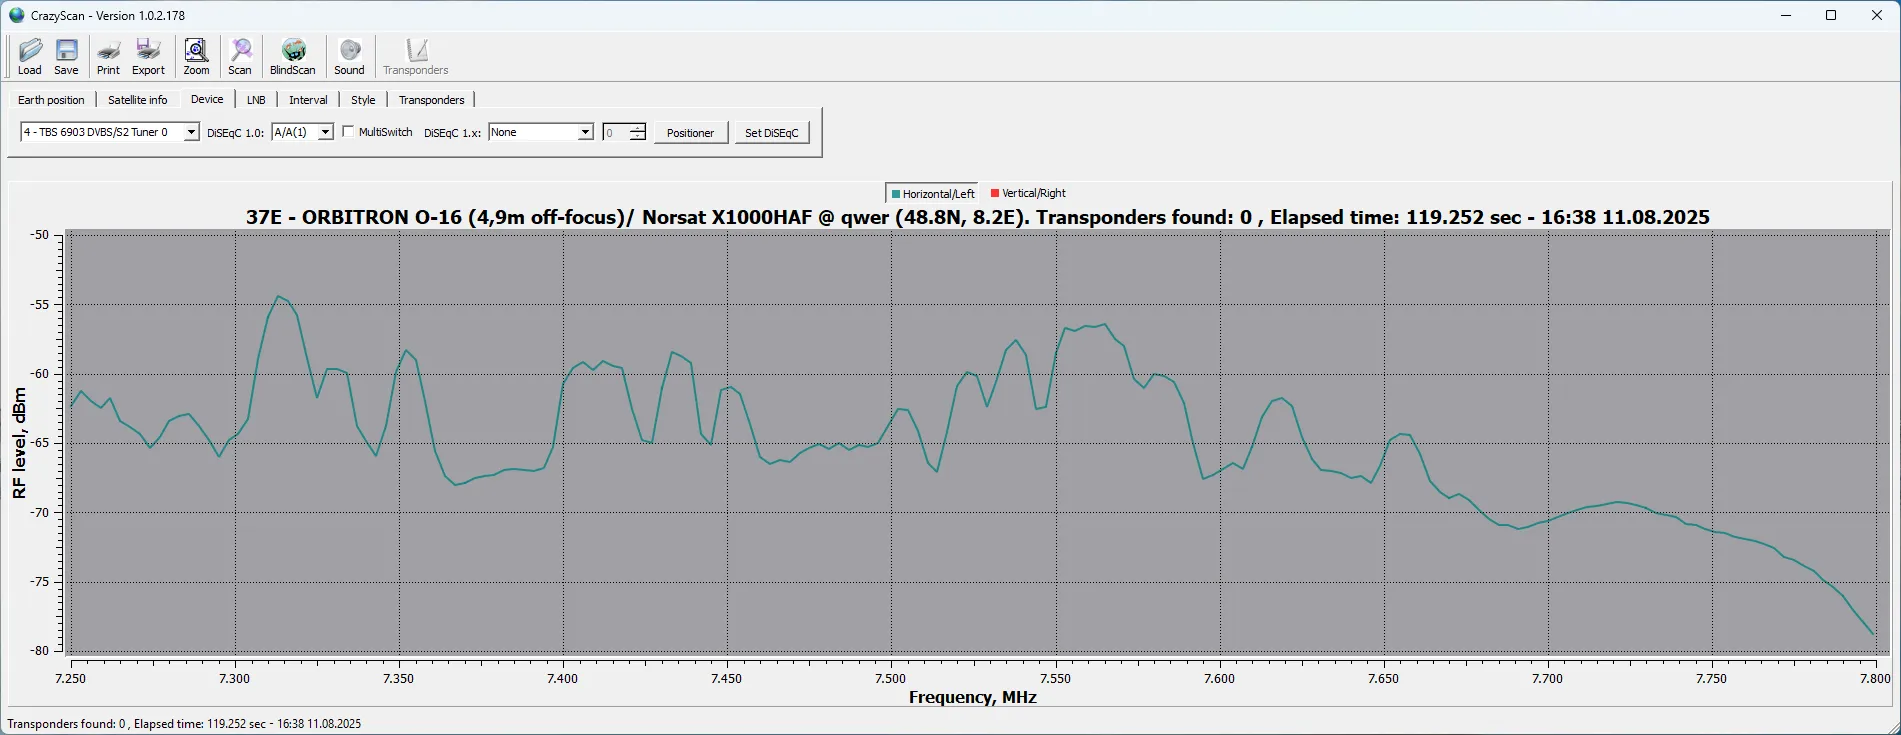Screen dimensions: 1901x735
Task: Print the spectrum chart
Action: (108, 56)
